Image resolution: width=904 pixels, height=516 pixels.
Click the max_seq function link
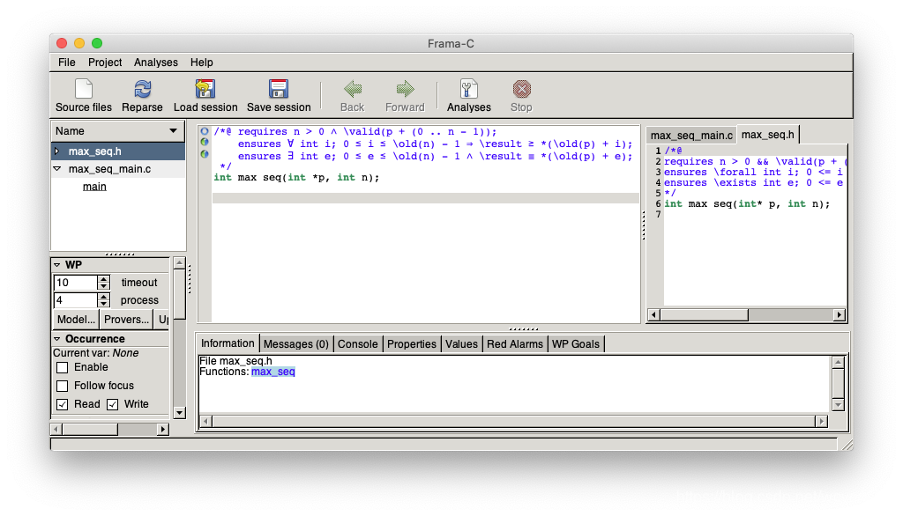[x=273, y=372]
